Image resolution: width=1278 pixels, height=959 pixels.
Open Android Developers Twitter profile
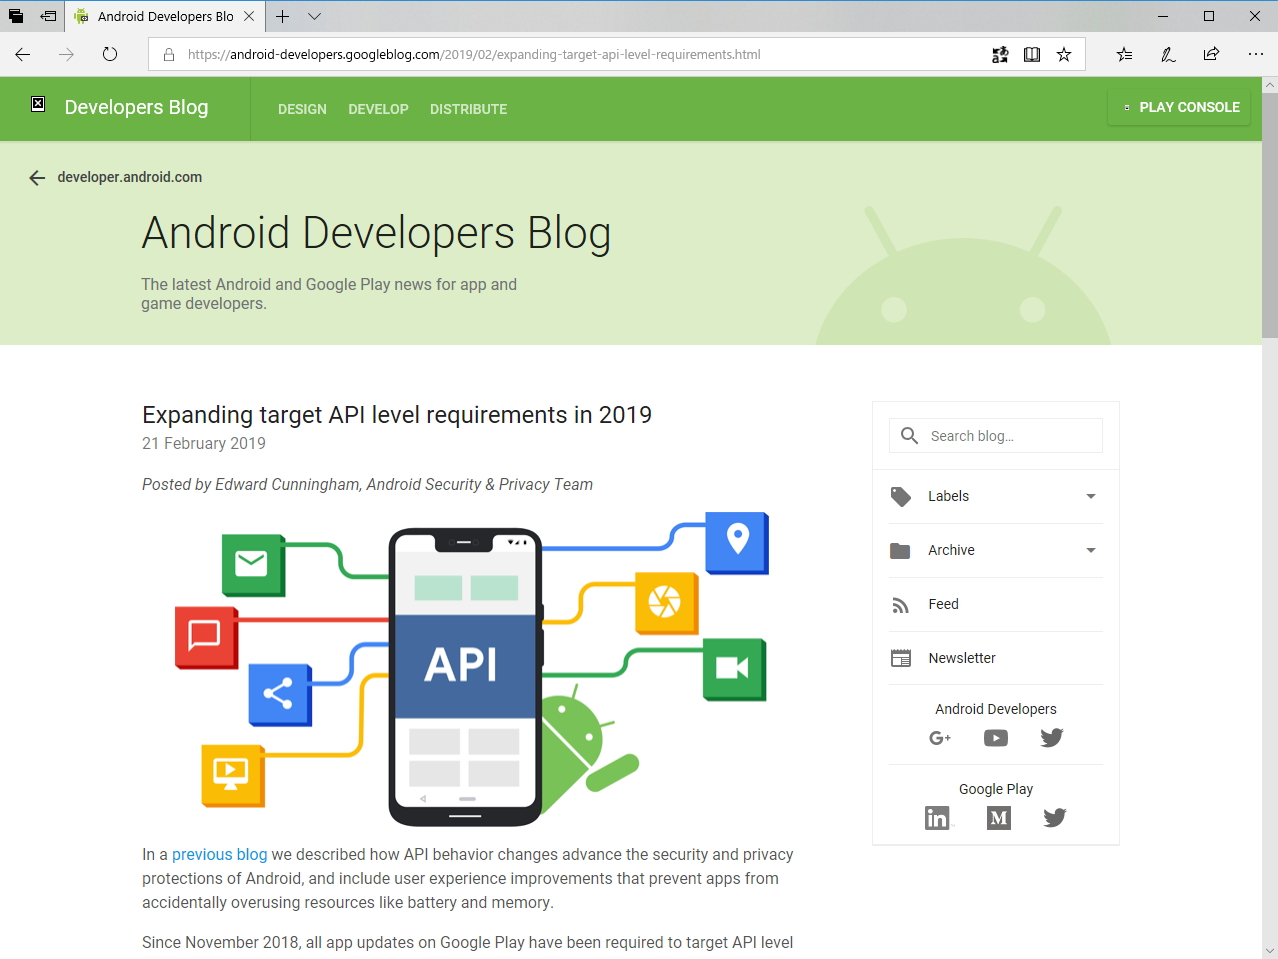[1051, 738]
